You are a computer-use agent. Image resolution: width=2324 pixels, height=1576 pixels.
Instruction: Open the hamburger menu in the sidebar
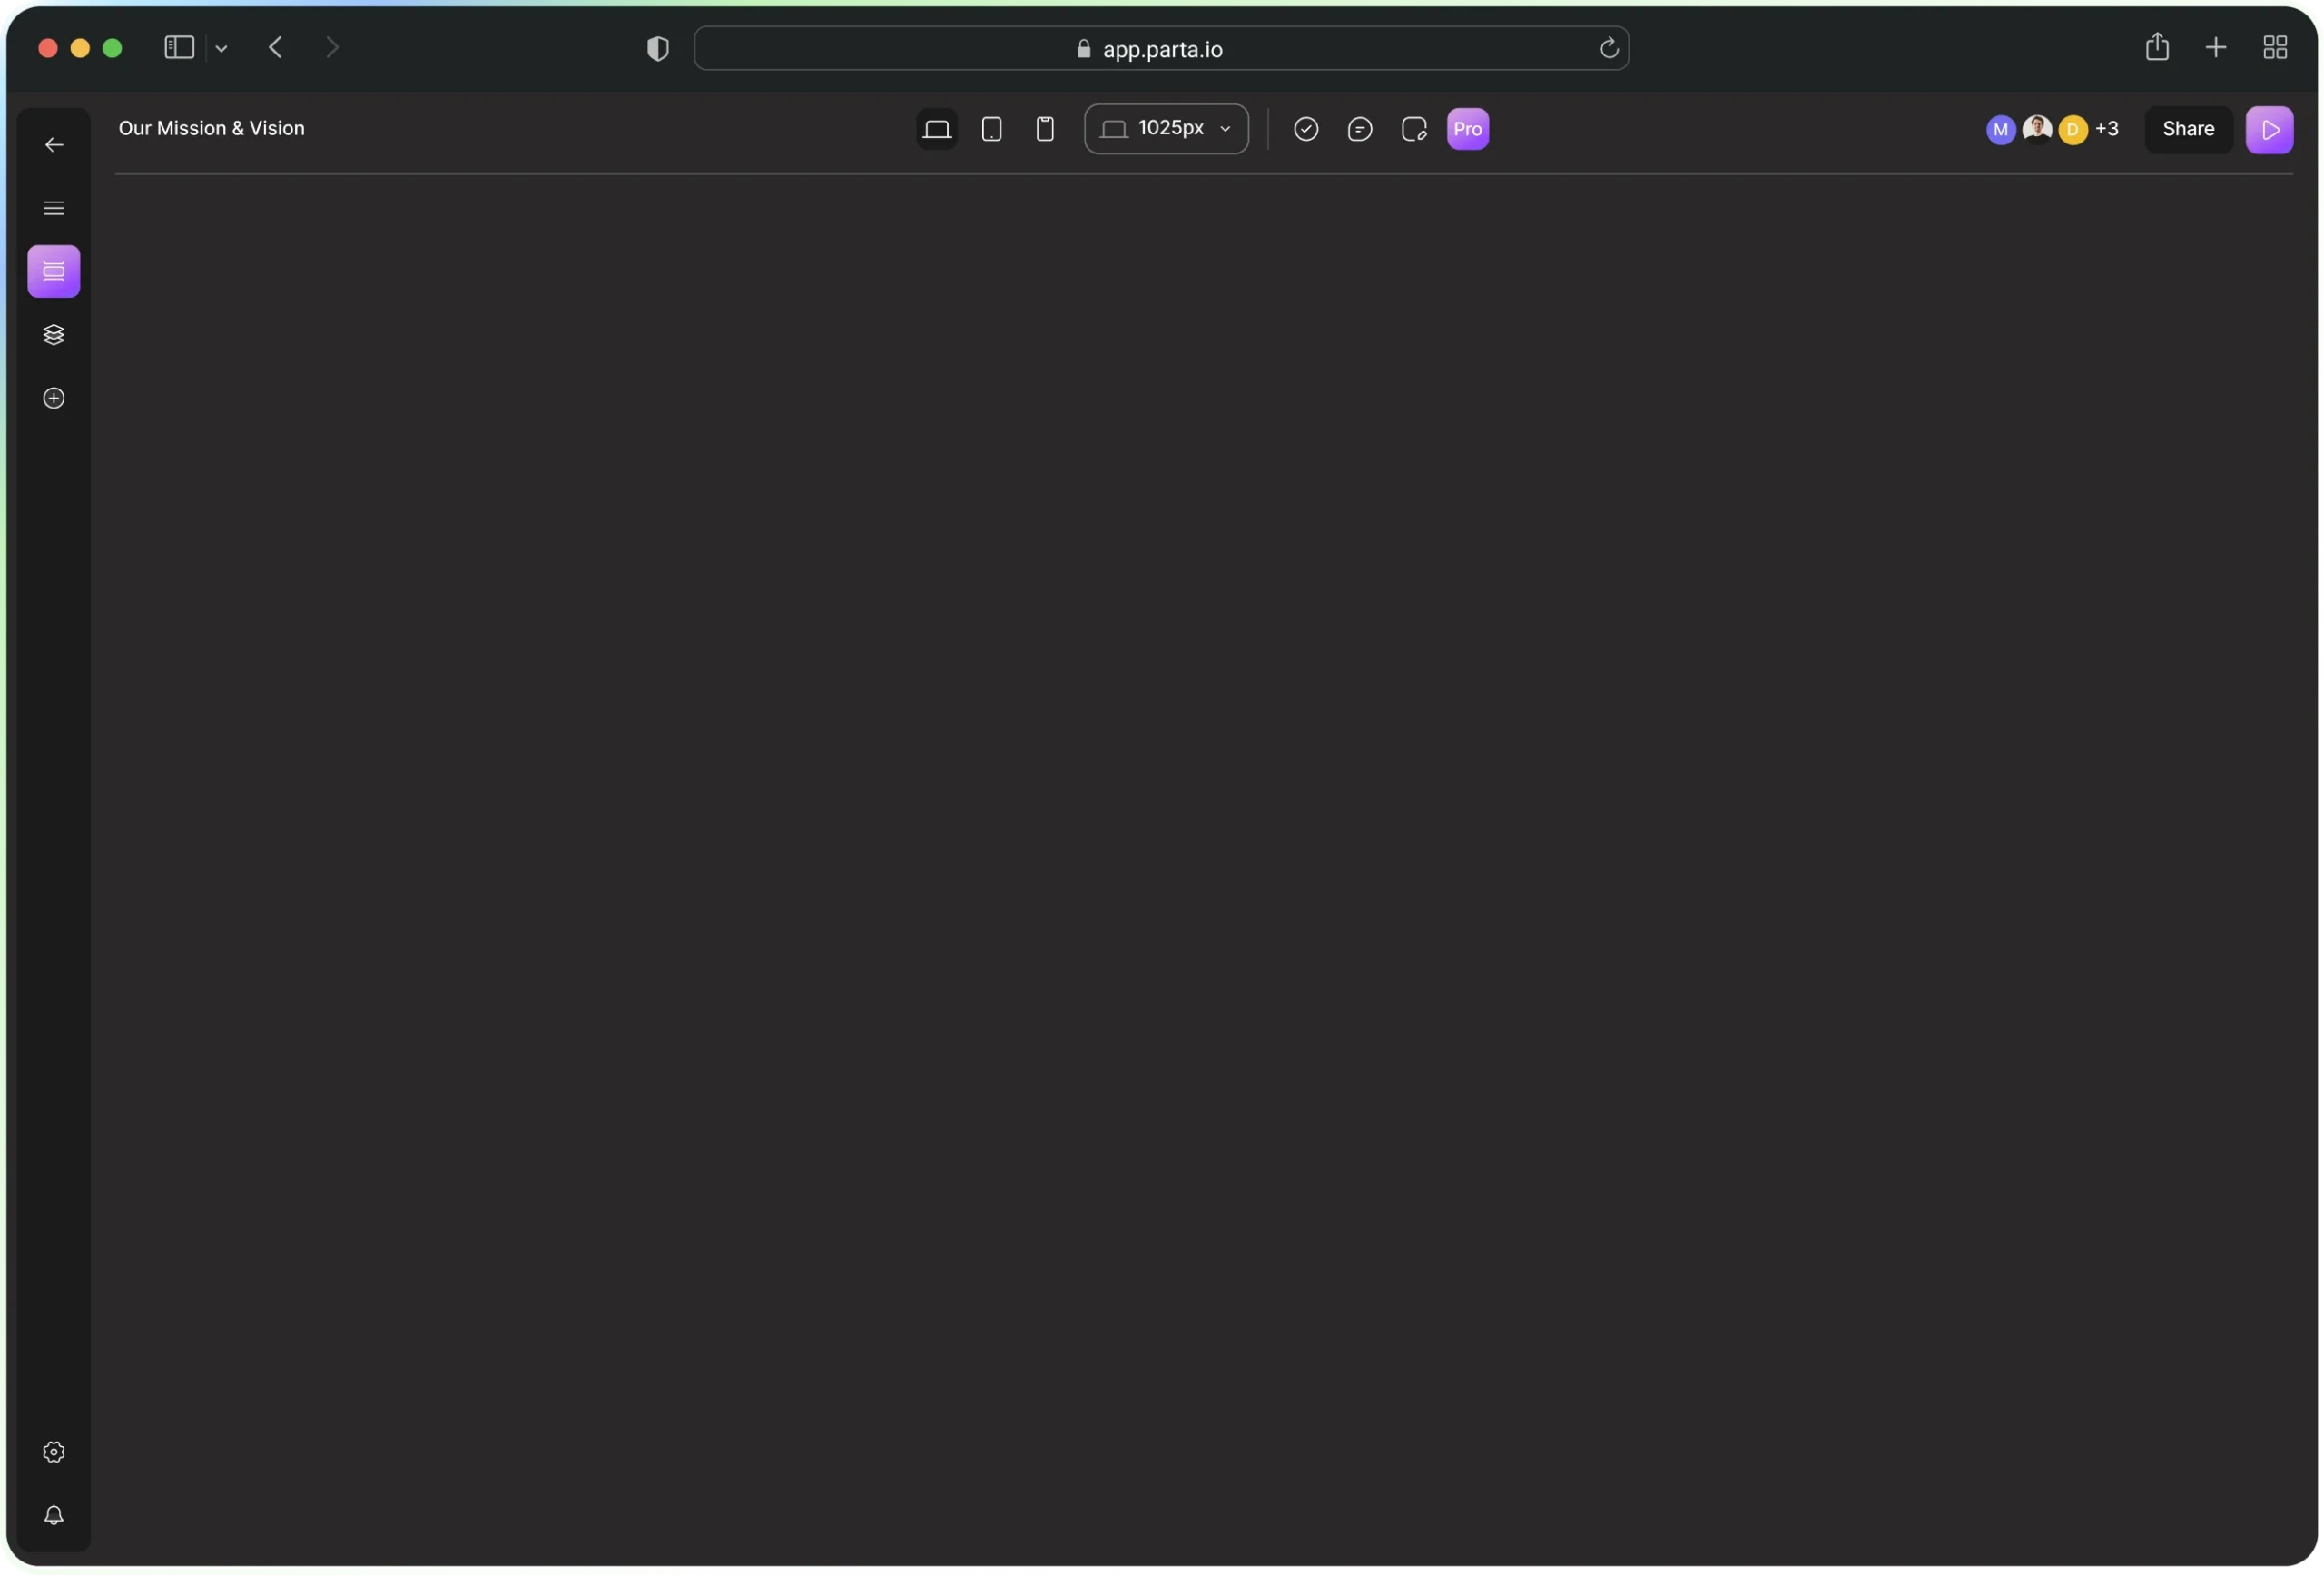[x=54, y=208]
